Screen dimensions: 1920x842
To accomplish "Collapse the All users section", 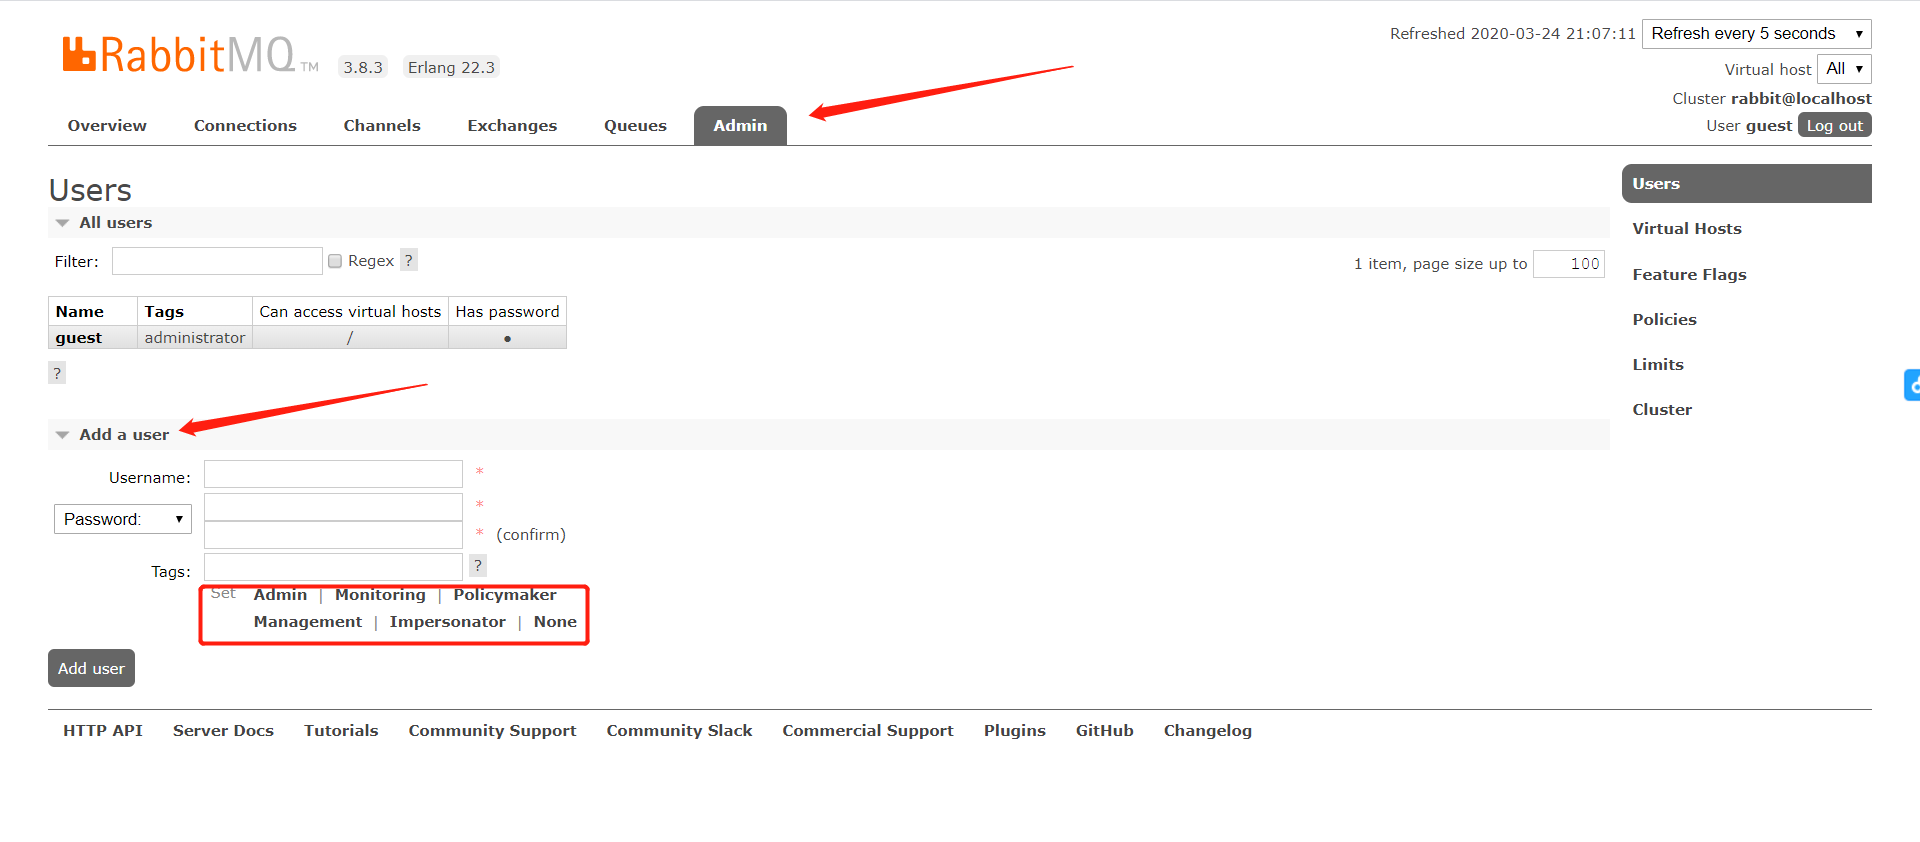I will click(115, 223).
